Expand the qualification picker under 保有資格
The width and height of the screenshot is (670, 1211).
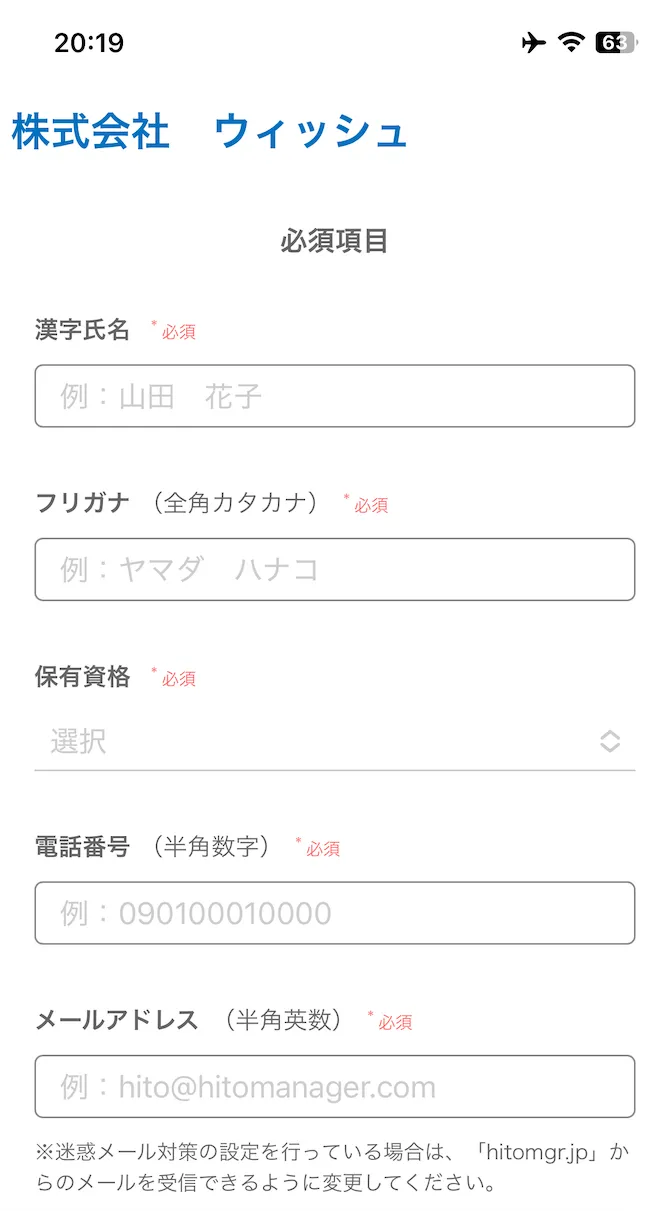(335, 741)
